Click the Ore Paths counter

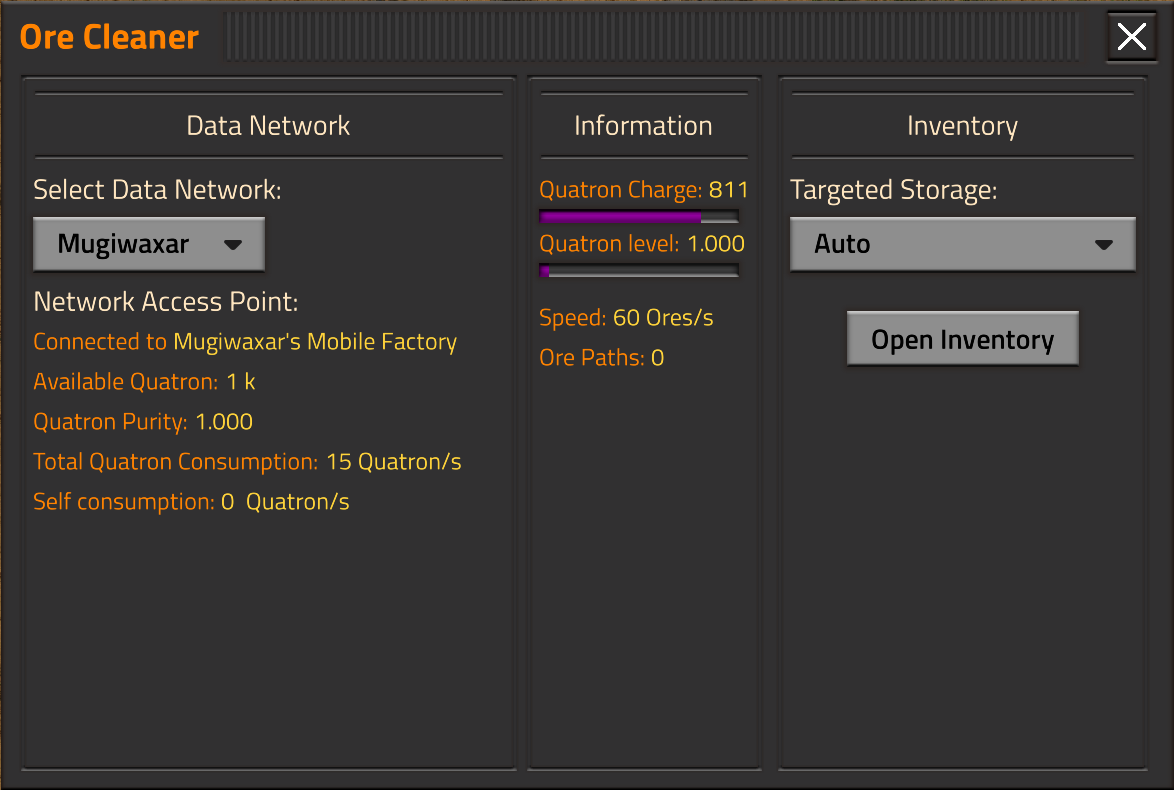(x=601, y=358)
